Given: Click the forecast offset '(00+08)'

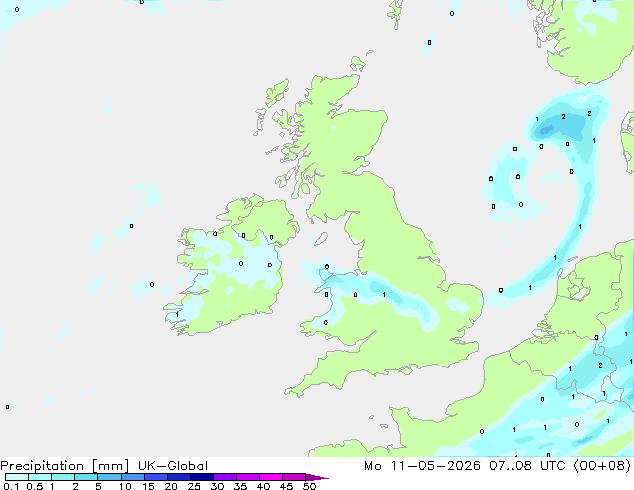Looking at the screenshot, I should click(x=602, y=466).
